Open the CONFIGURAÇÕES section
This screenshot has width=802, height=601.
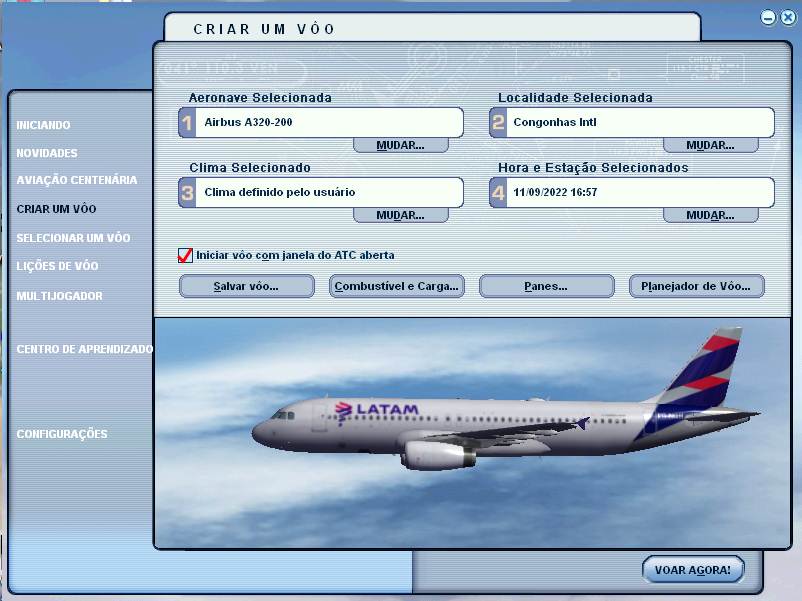[x=62, y=434]
